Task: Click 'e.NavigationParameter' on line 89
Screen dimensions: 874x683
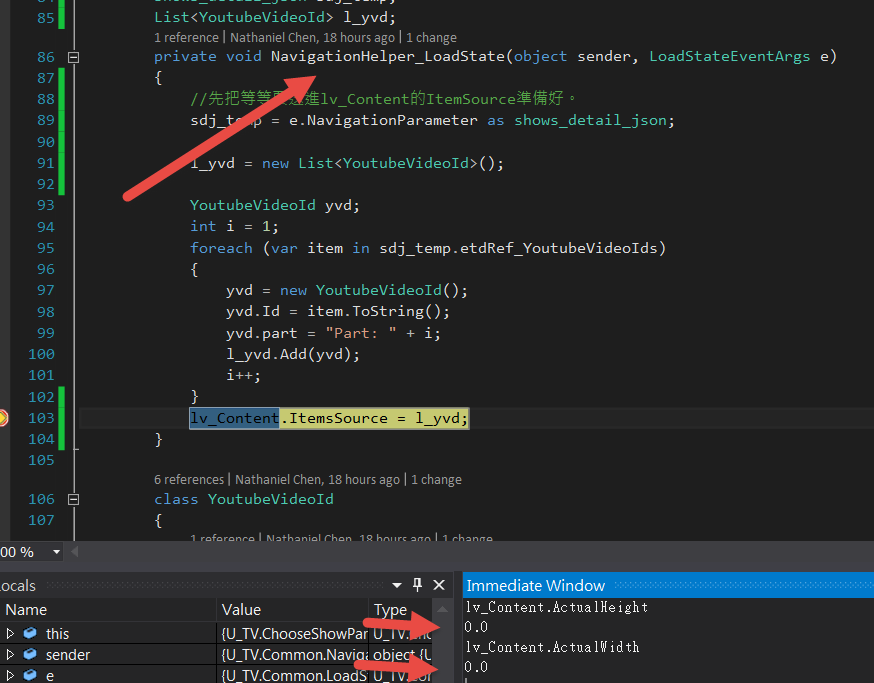Action: pos(383,120)
